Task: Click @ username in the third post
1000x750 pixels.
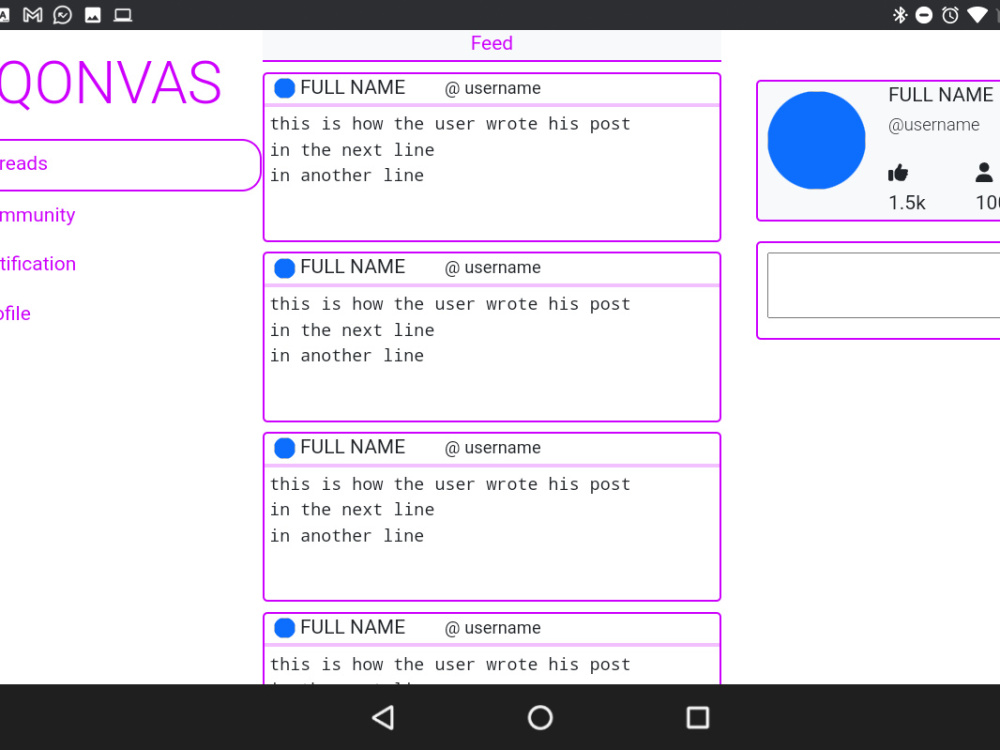Action: point(492,448)
